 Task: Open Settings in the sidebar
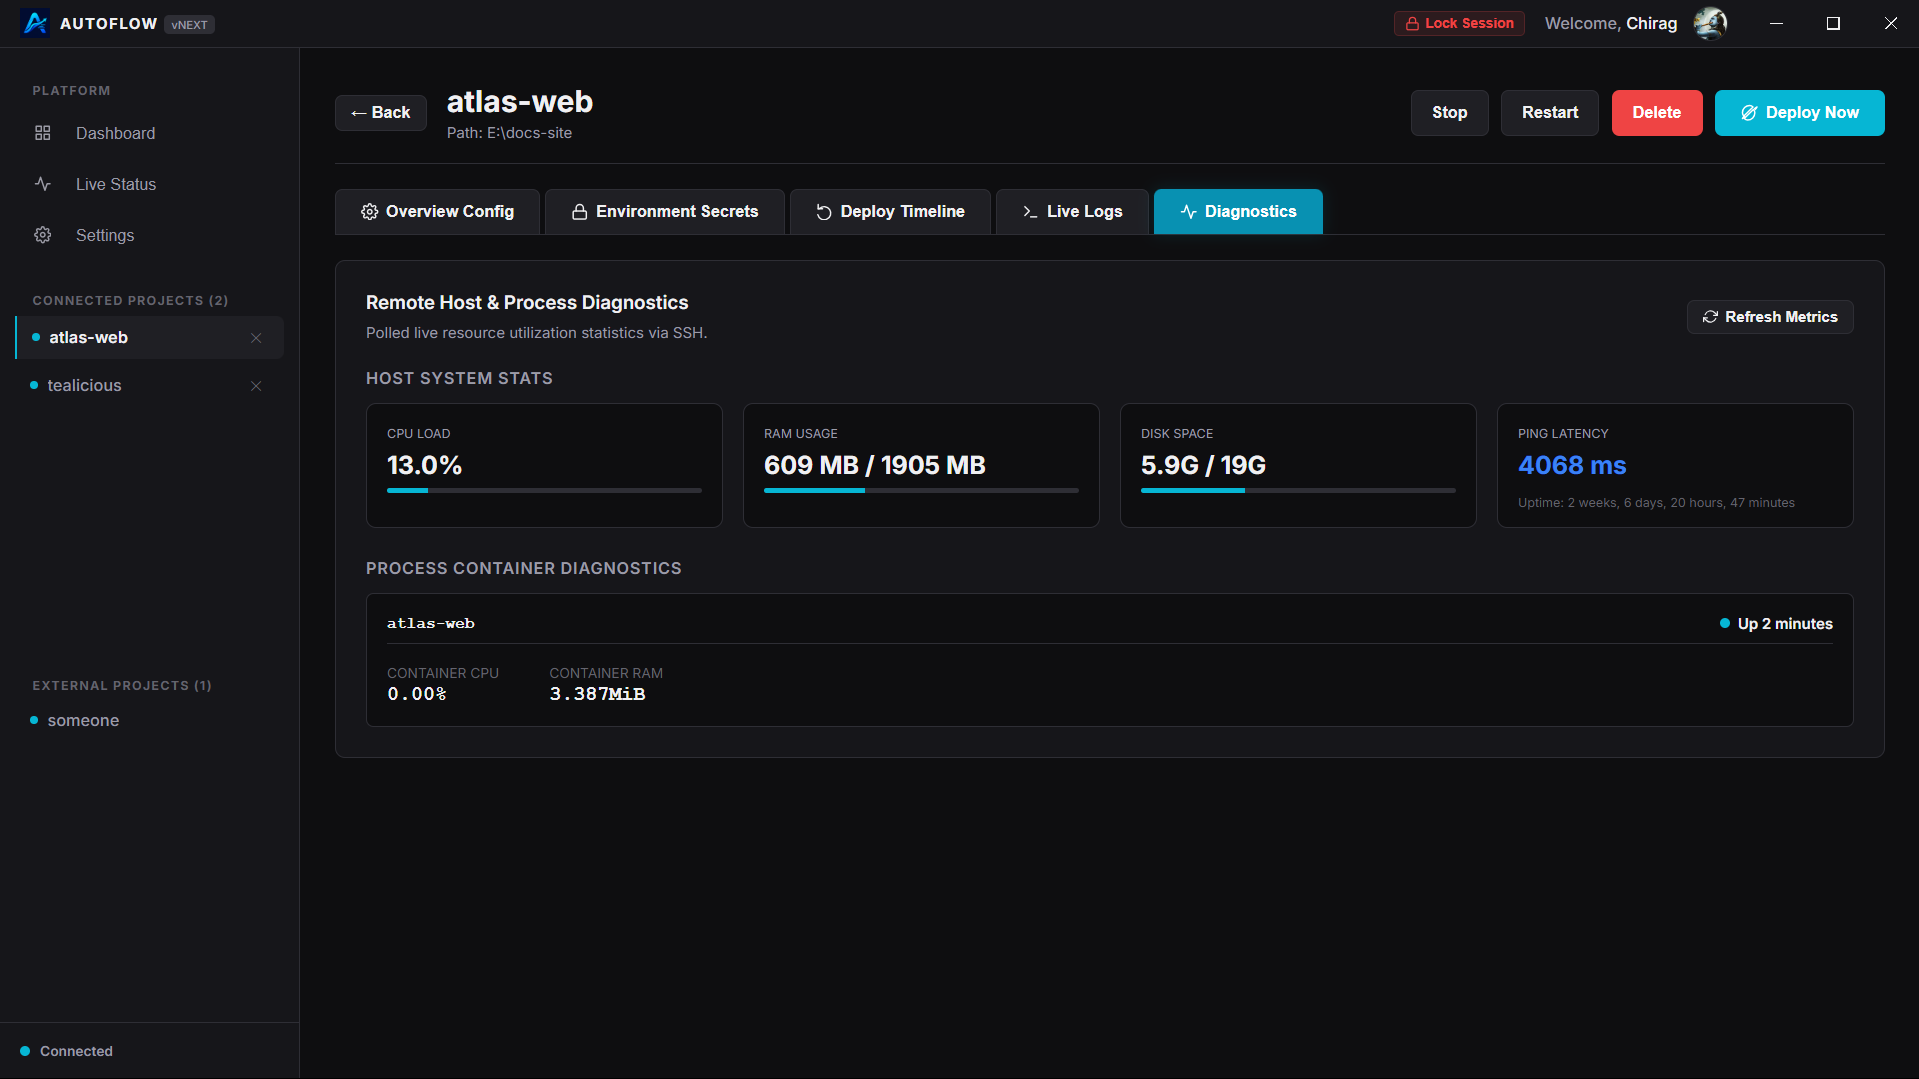pyautogui.click(x=150, y=235)
